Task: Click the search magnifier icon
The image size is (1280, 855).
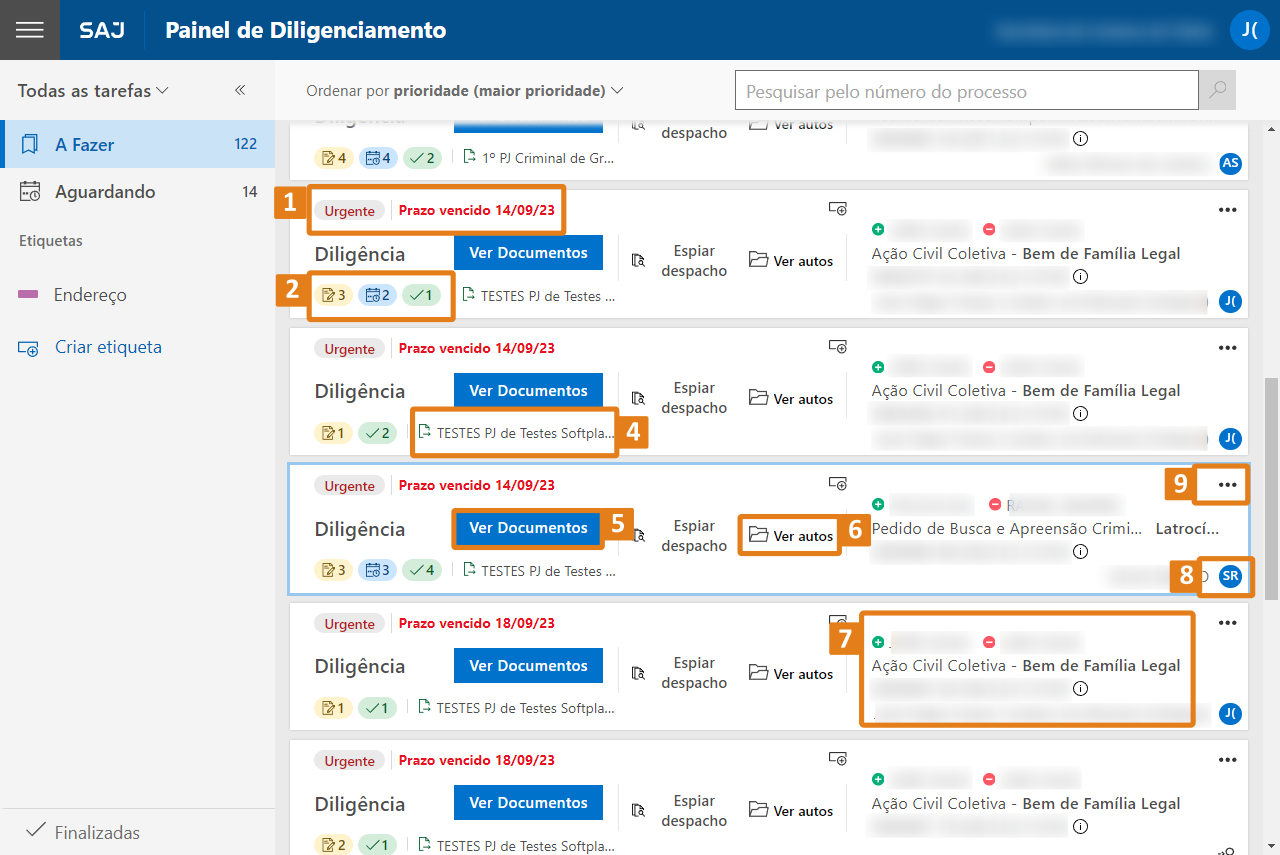Action: click(1217, 90)
